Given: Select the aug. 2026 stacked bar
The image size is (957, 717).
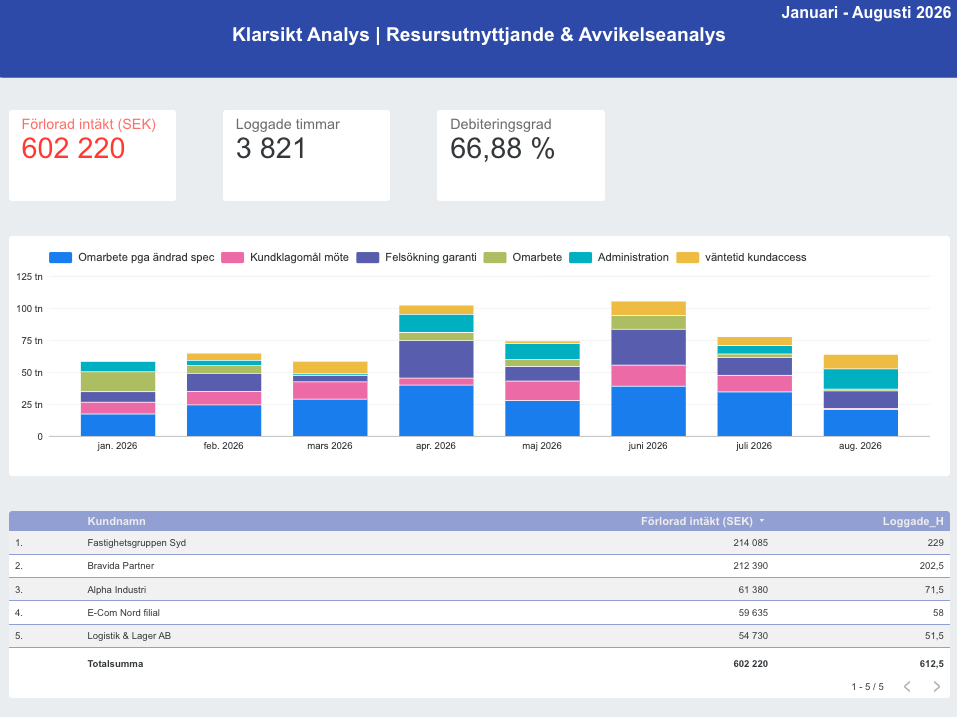Looking at the screenshot, I should (x=861, y=395).
